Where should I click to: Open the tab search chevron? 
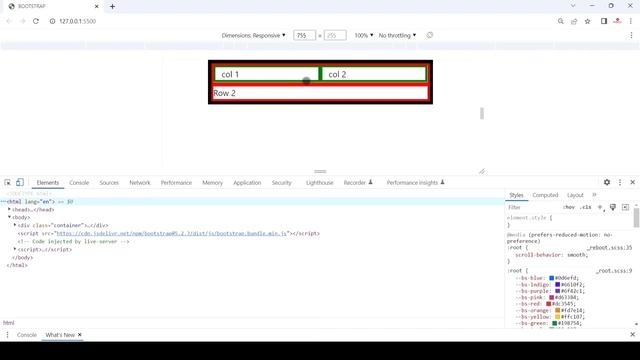573,6
